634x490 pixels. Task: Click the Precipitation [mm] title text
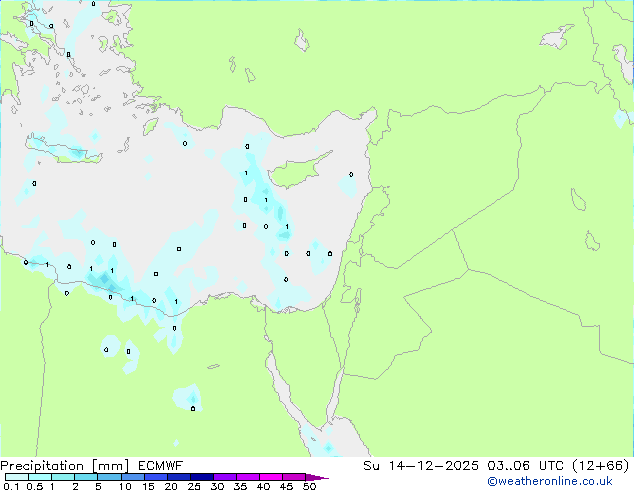tap(65, 466)
